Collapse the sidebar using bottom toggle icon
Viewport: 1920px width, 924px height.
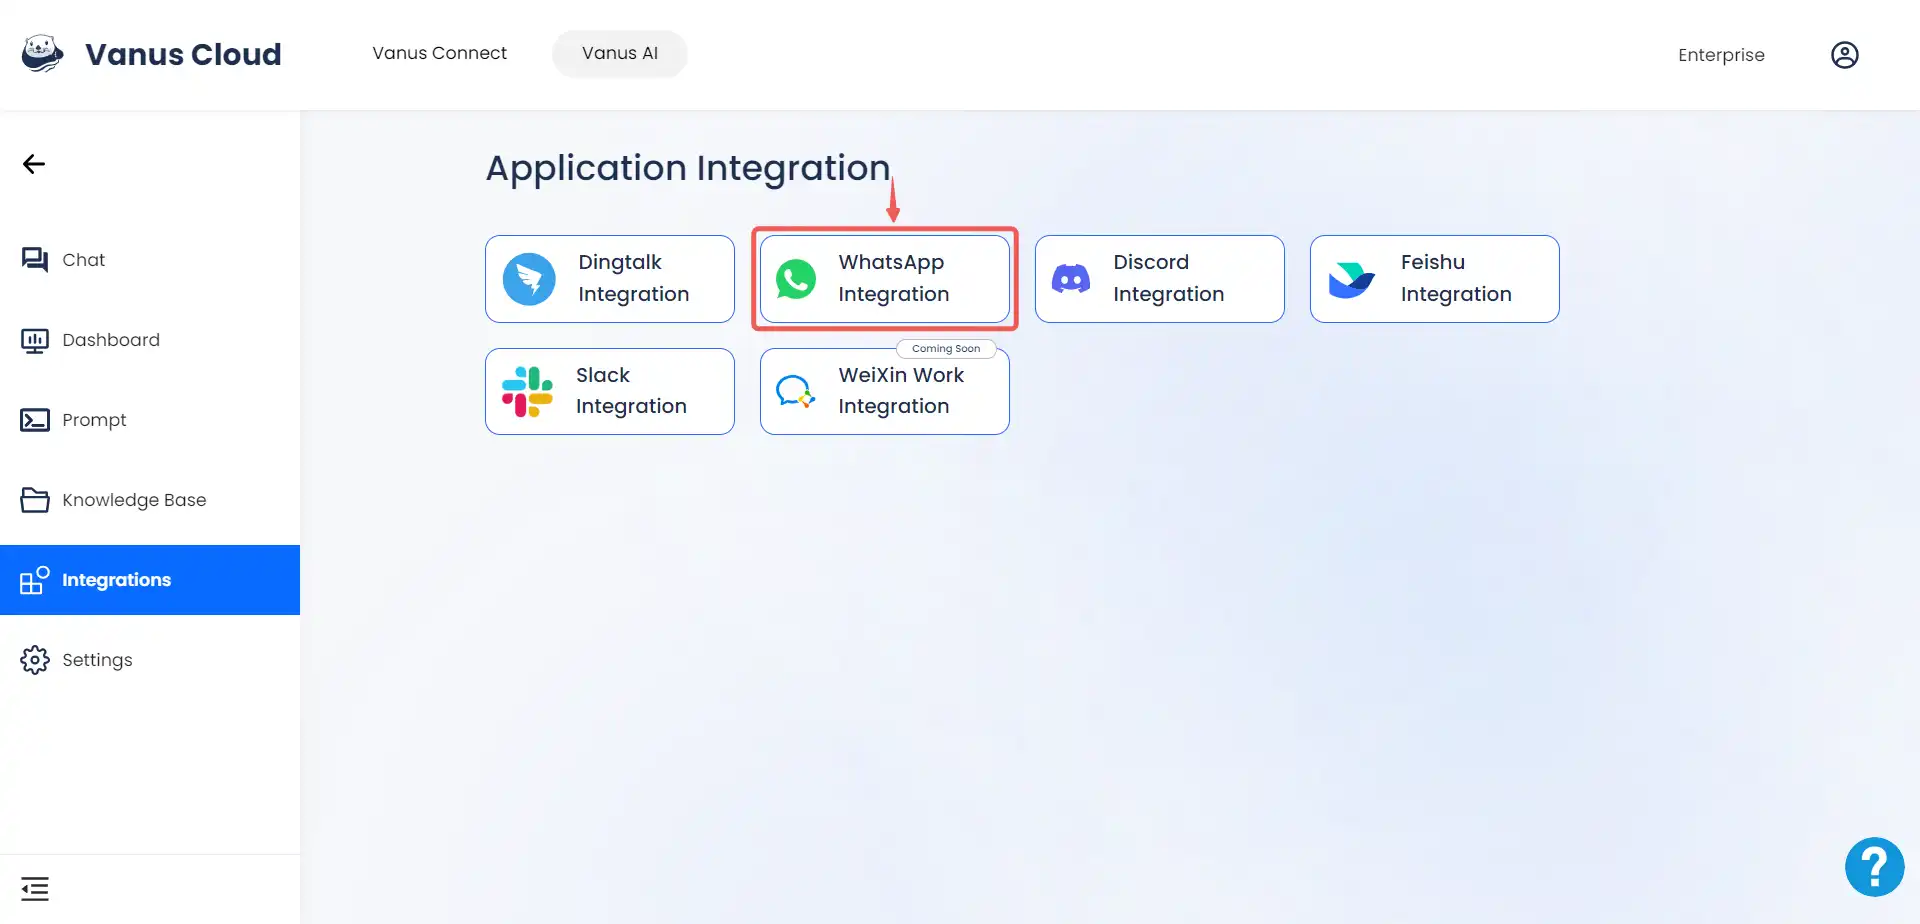(35, 888)
